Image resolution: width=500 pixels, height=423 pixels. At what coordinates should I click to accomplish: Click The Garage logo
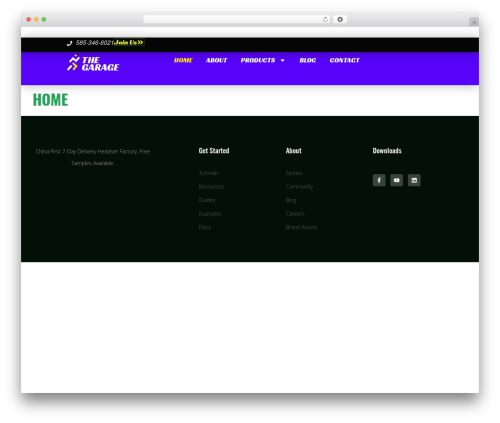pyautogui.click(x=93, y=63)
